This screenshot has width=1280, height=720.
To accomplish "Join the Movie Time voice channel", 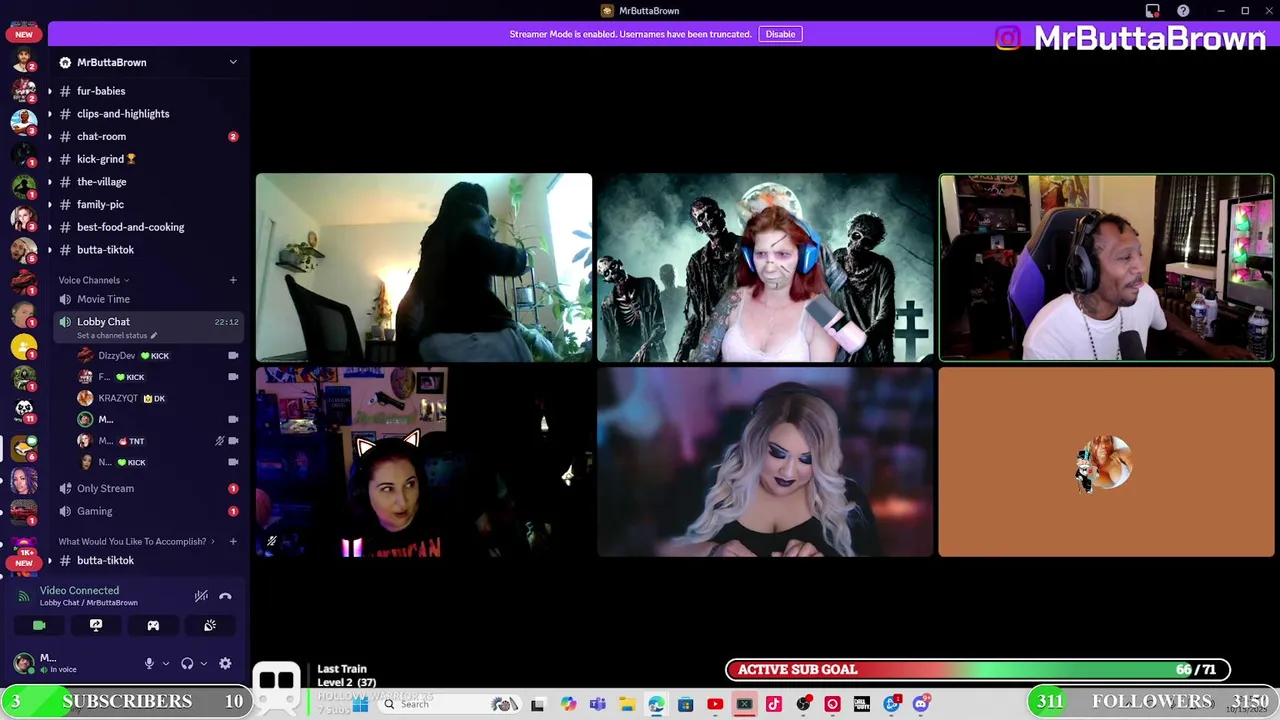I will [x=149, y=299].
